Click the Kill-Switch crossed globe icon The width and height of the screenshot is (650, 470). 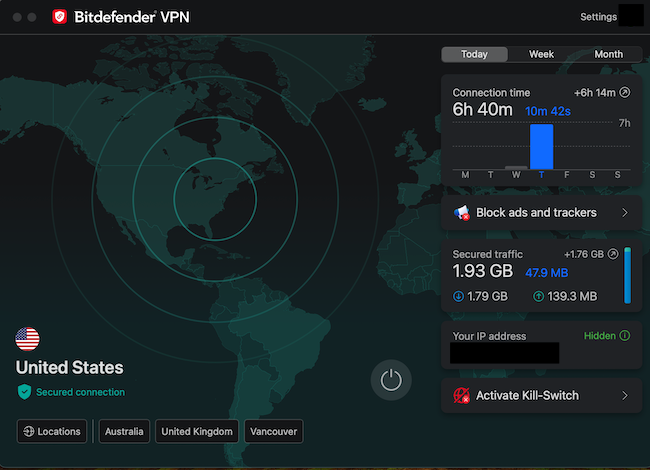[x=461, y=395]
